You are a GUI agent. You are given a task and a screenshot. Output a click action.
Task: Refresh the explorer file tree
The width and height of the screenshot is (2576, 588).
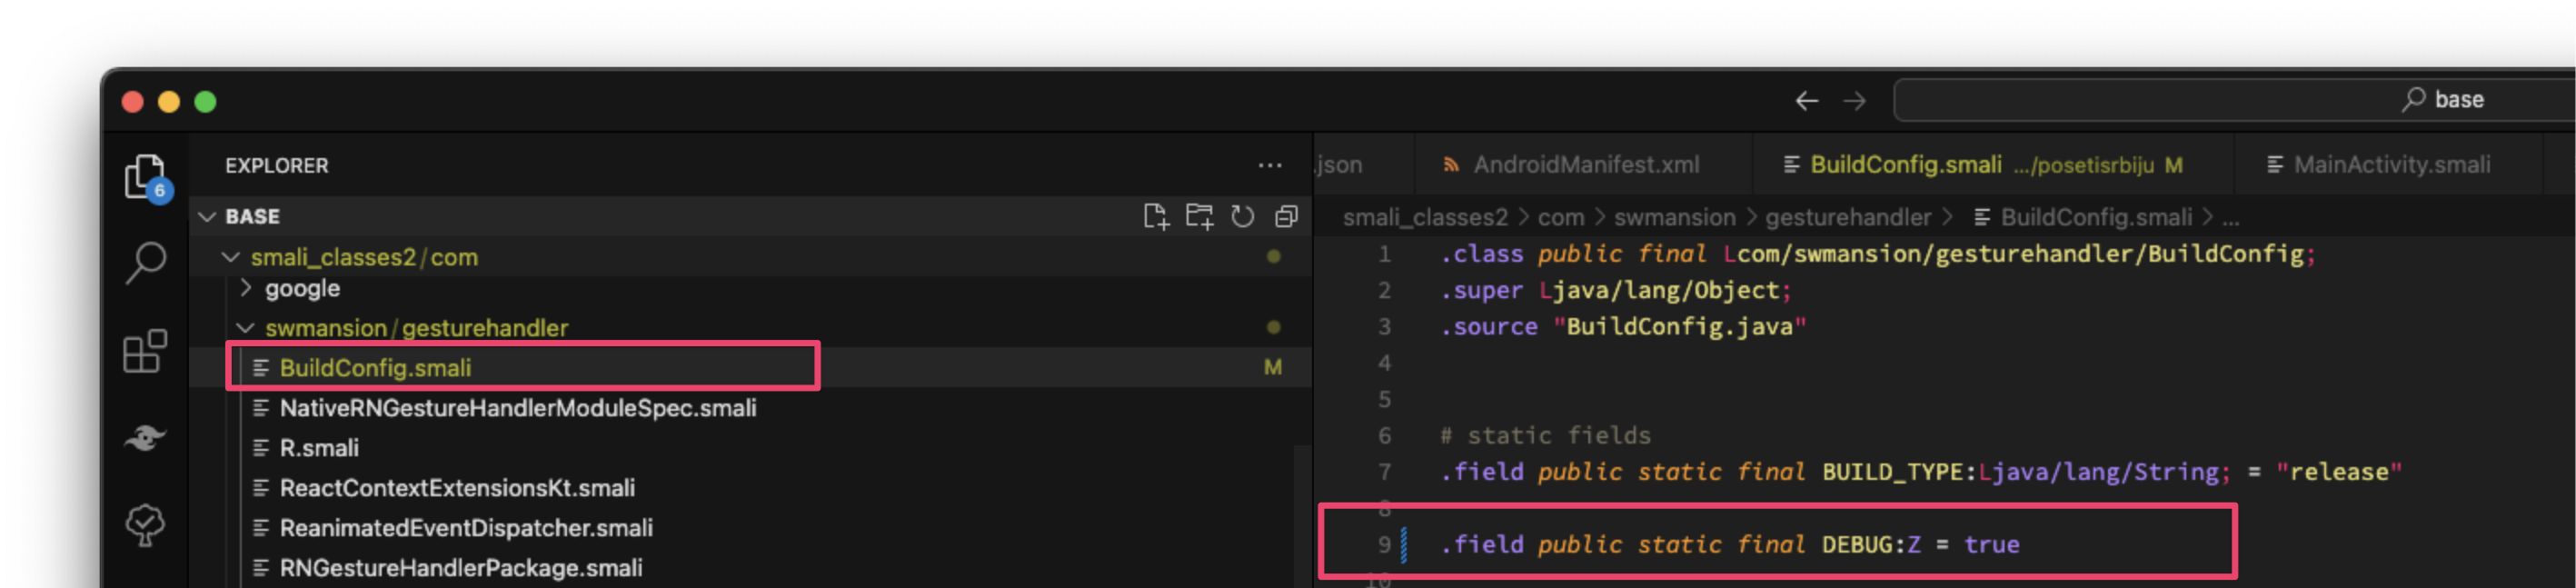point(1242,216)
